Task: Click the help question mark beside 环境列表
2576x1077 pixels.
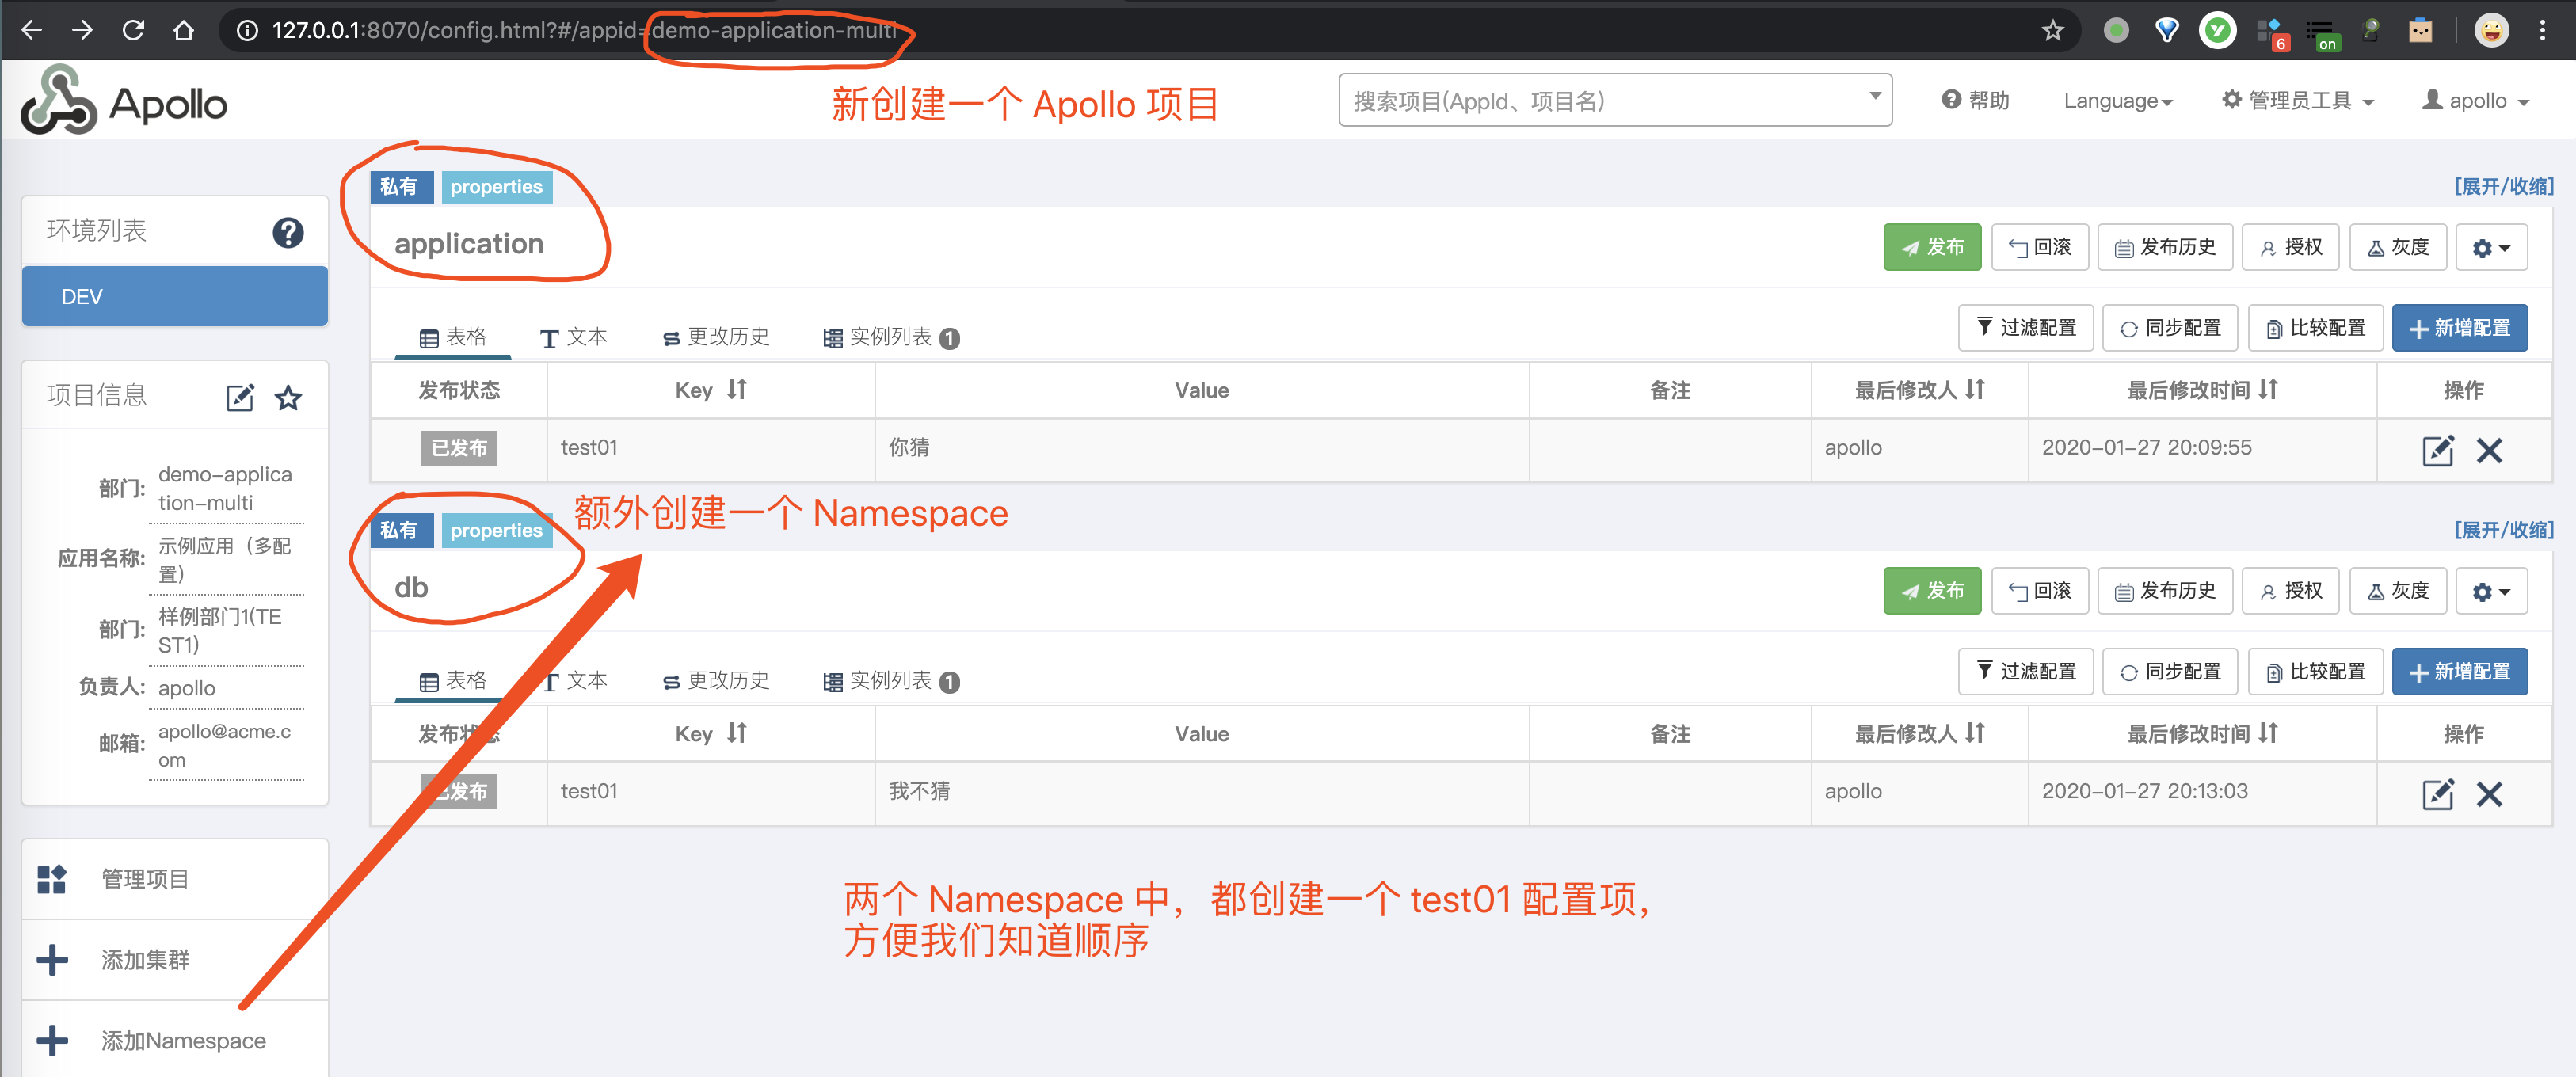Action: point(288,232)
